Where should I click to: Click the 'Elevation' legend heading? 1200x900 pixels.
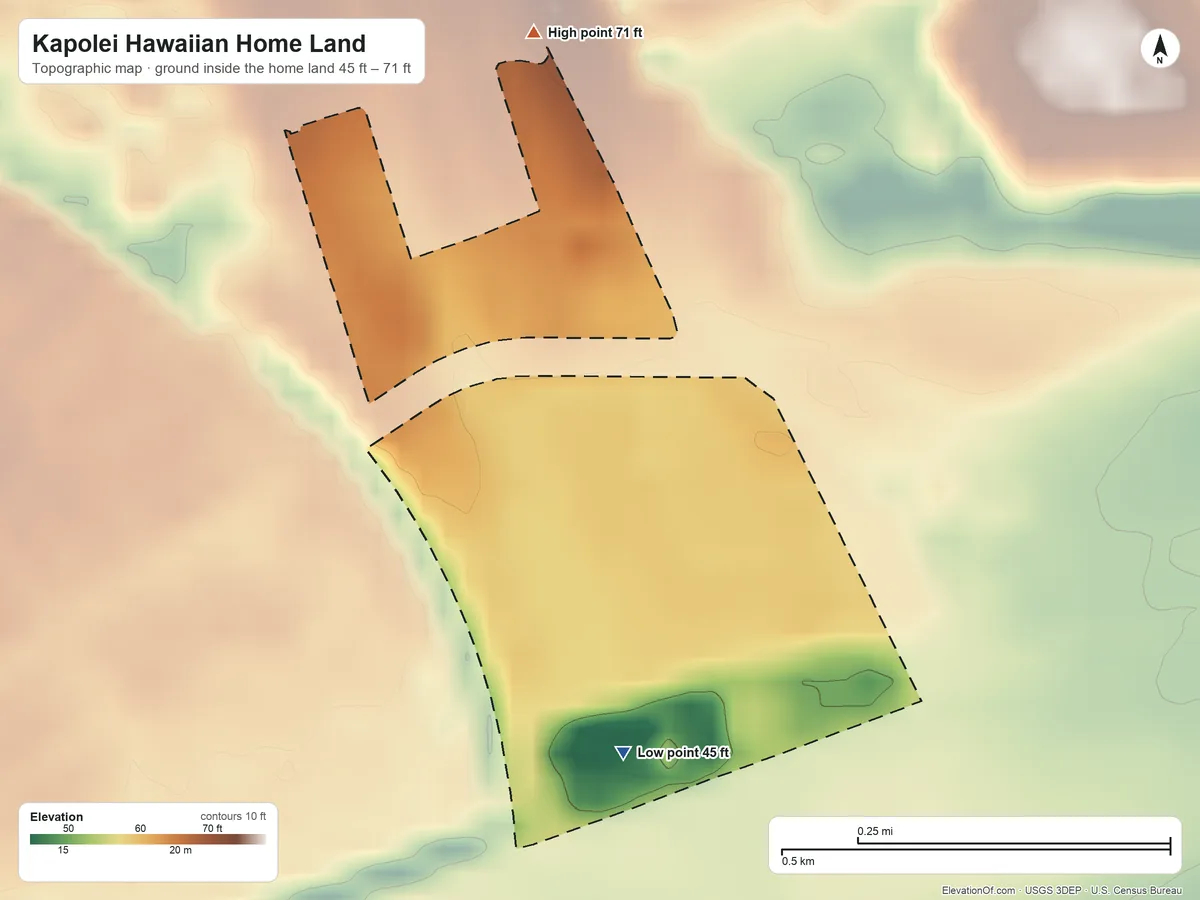[57, 817]
